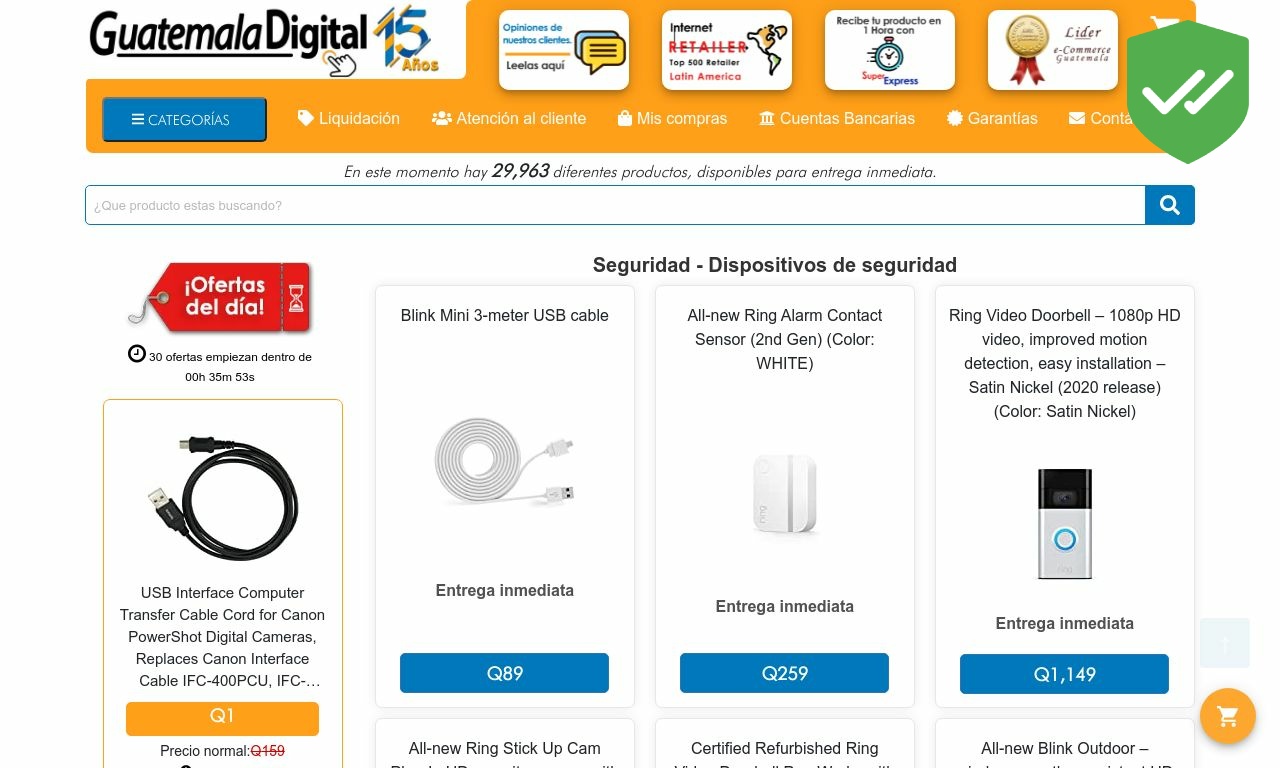The image size is (1280, 768).
Task: Open the Líder e-Commerce Guatemala award badge
Action: [x=1053, y=50]
